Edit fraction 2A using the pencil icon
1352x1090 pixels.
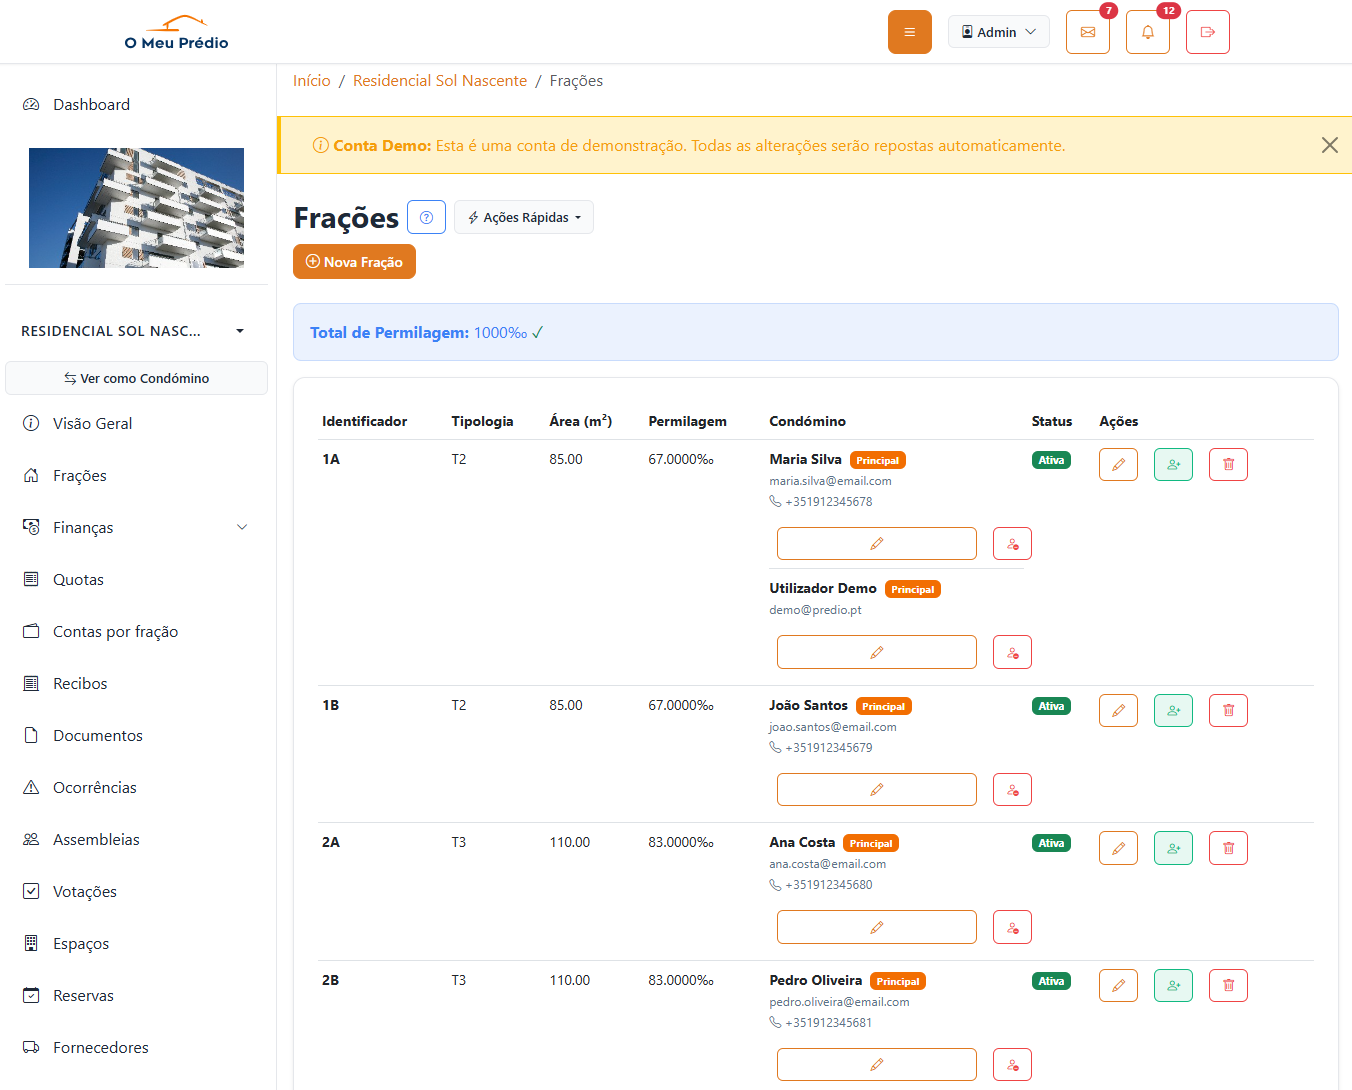tap(1118, 848)
